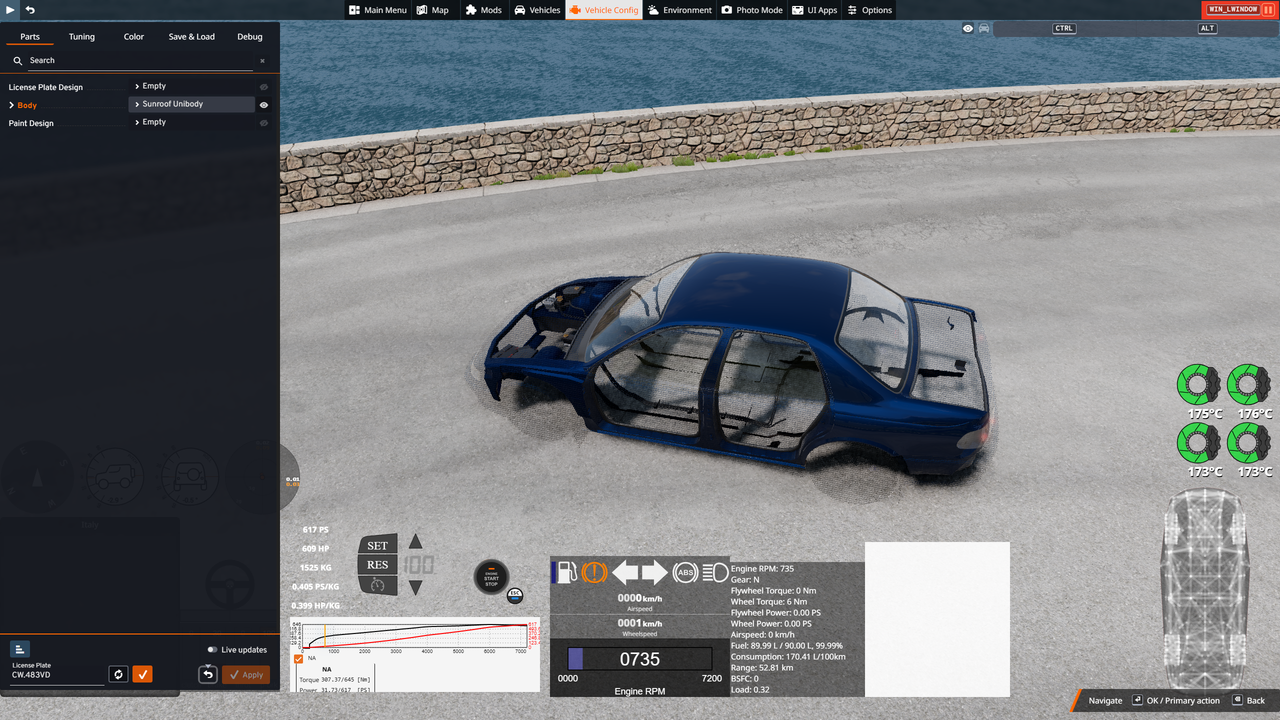Open the Environment settings menu
Image resolution: width=1280 pixels, height=720 pixels.
click(680, 10)
